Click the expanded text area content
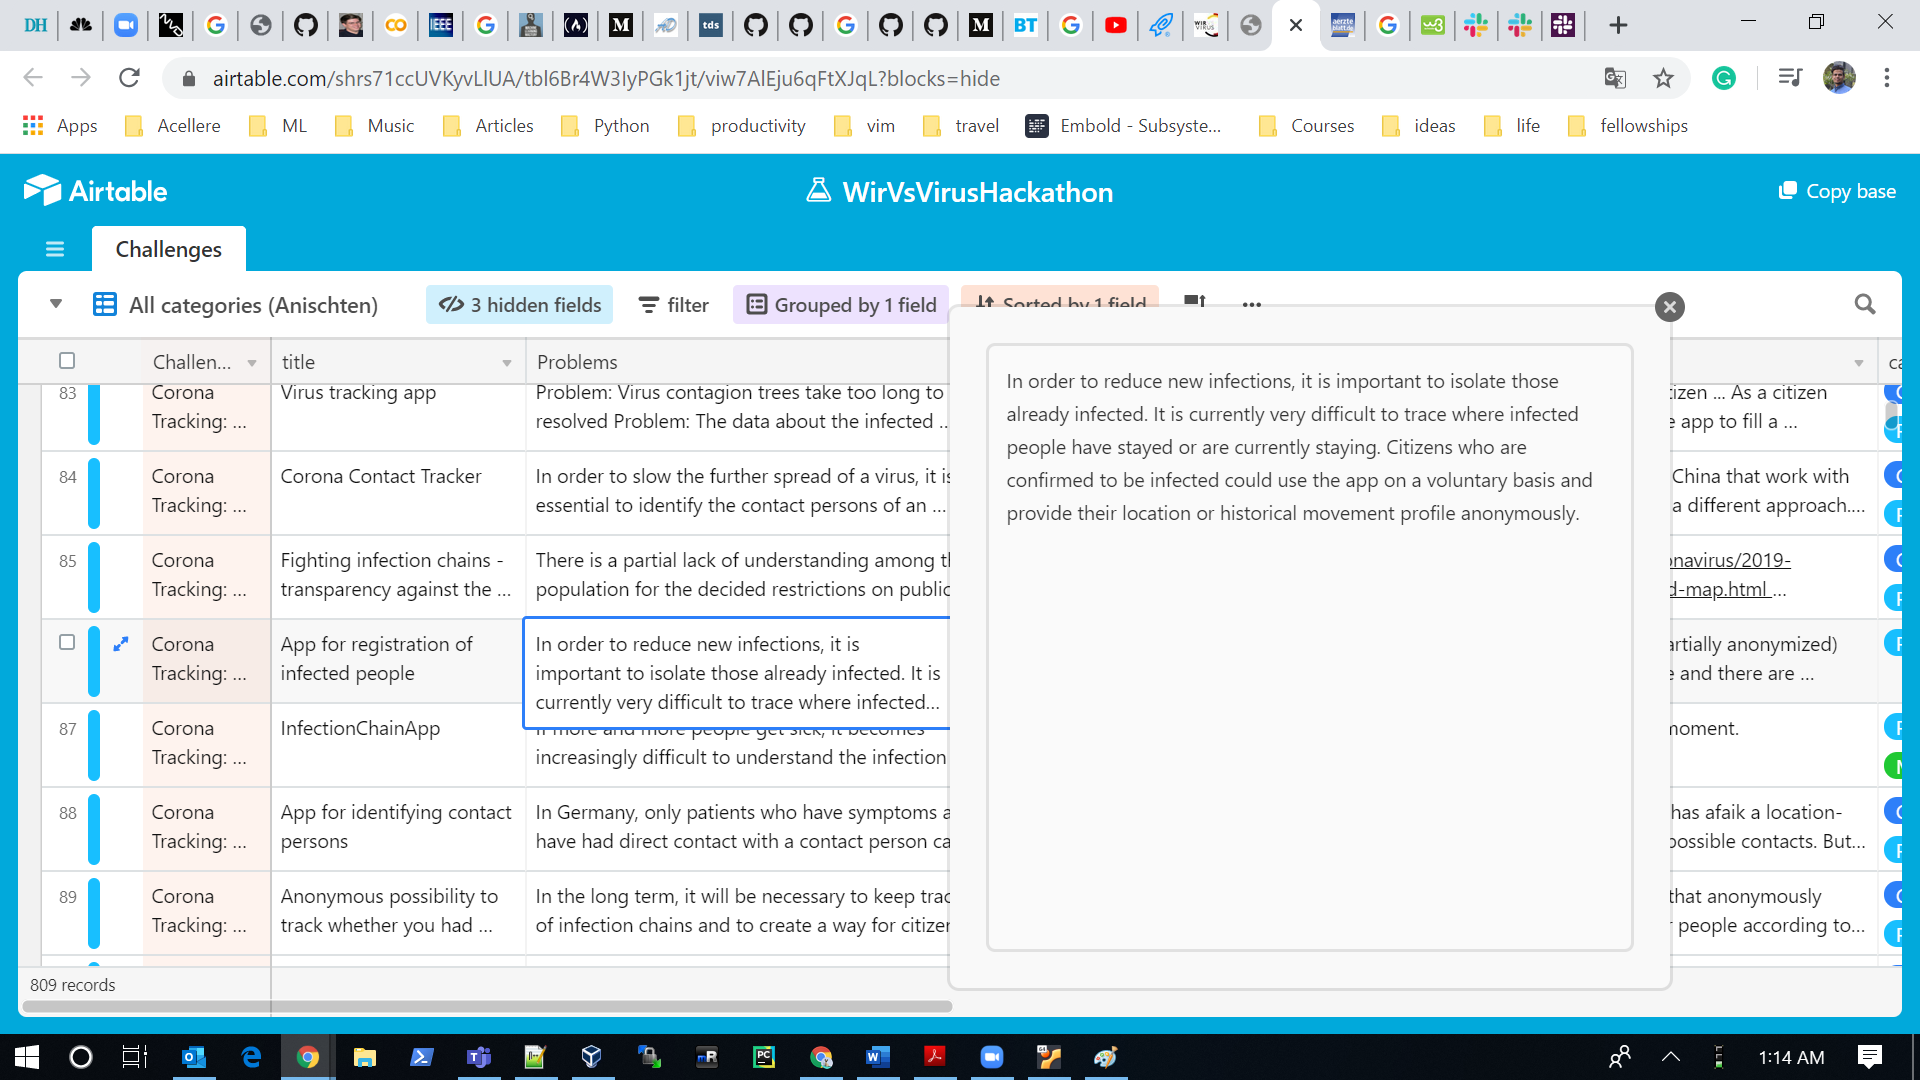This screenshot has width=1920, height=1080. tap(1309, 648)
